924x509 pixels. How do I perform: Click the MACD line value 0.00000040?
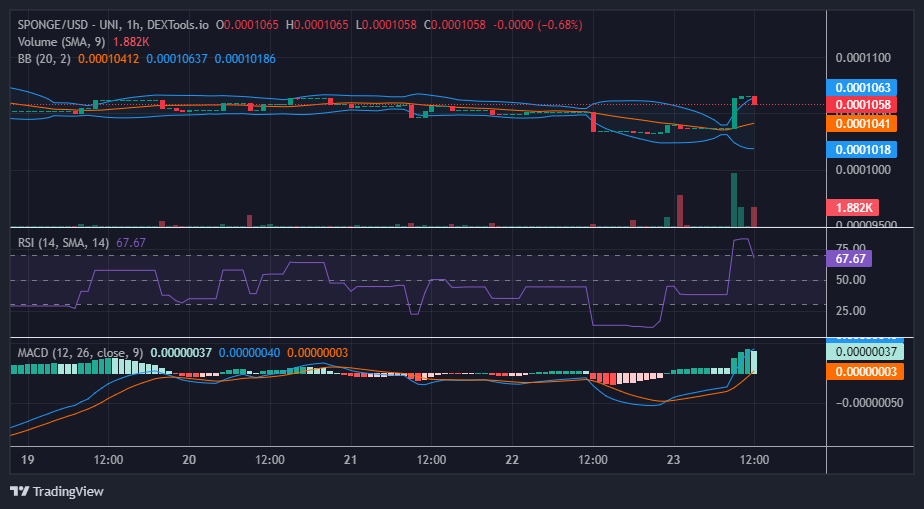point(249,353)
